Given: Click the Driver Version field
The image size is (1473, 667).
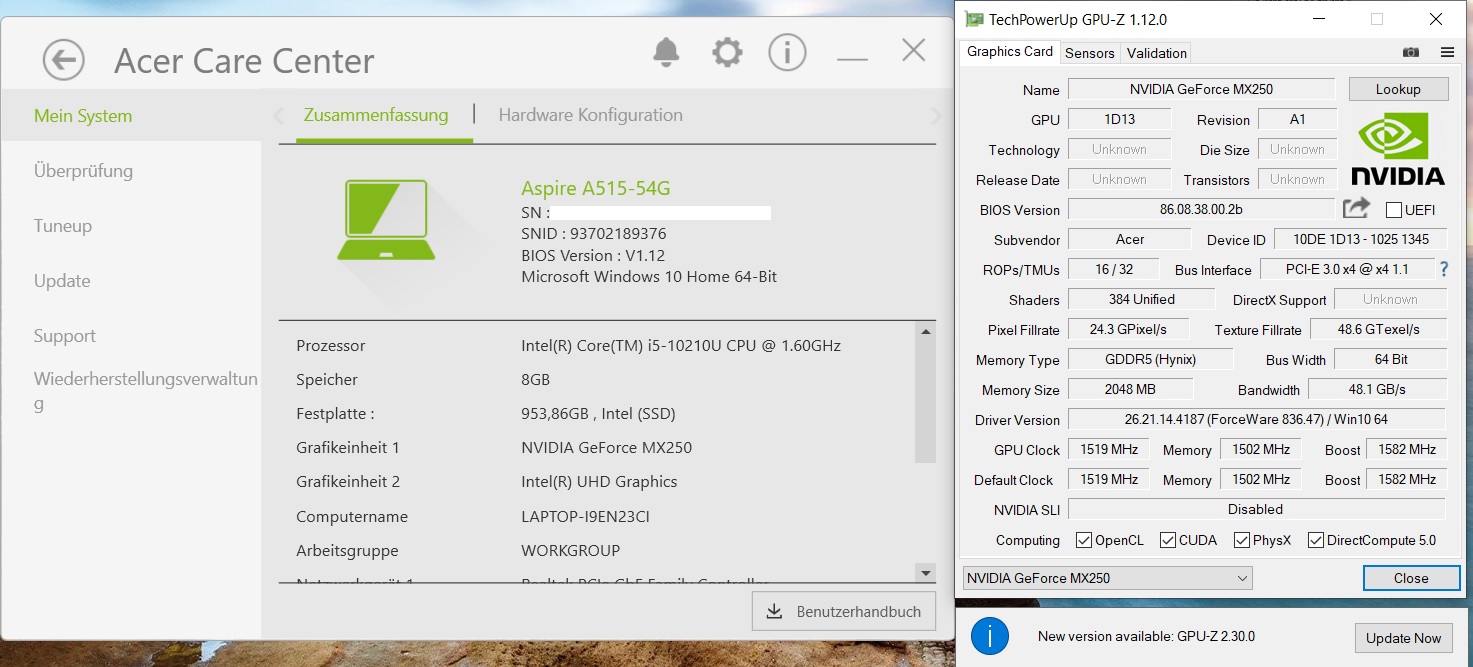Looking at the screenshot, I should (x=1257, y=419).
